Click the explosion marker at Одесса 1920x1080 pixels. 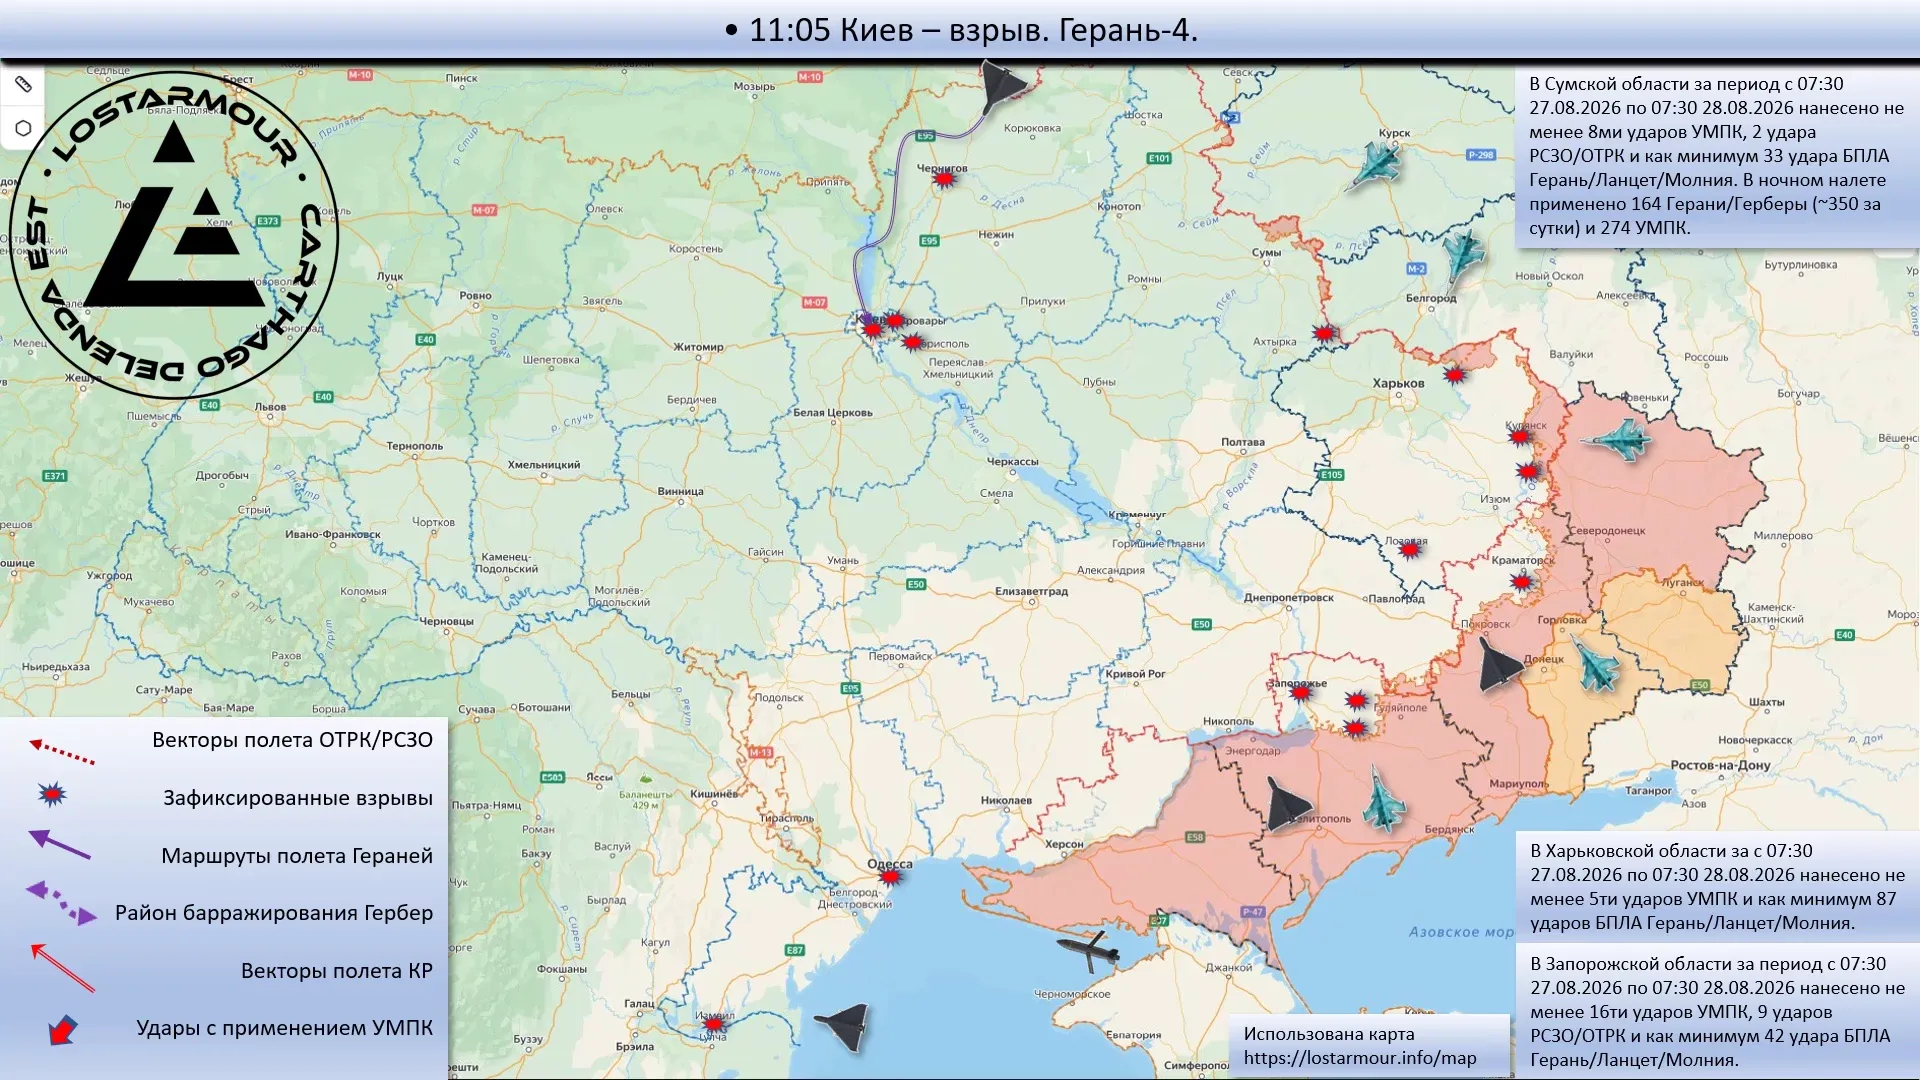pos(889,877)
